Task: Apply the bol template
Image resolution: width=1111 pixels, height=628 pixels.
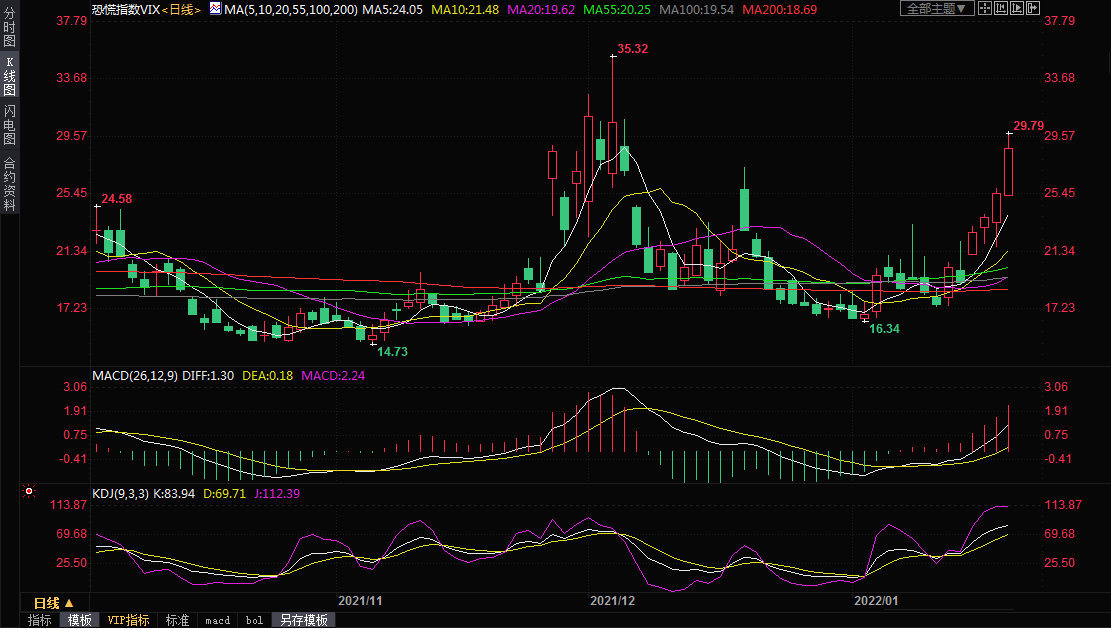Action: pyautogui.click(x=254, y=620)
